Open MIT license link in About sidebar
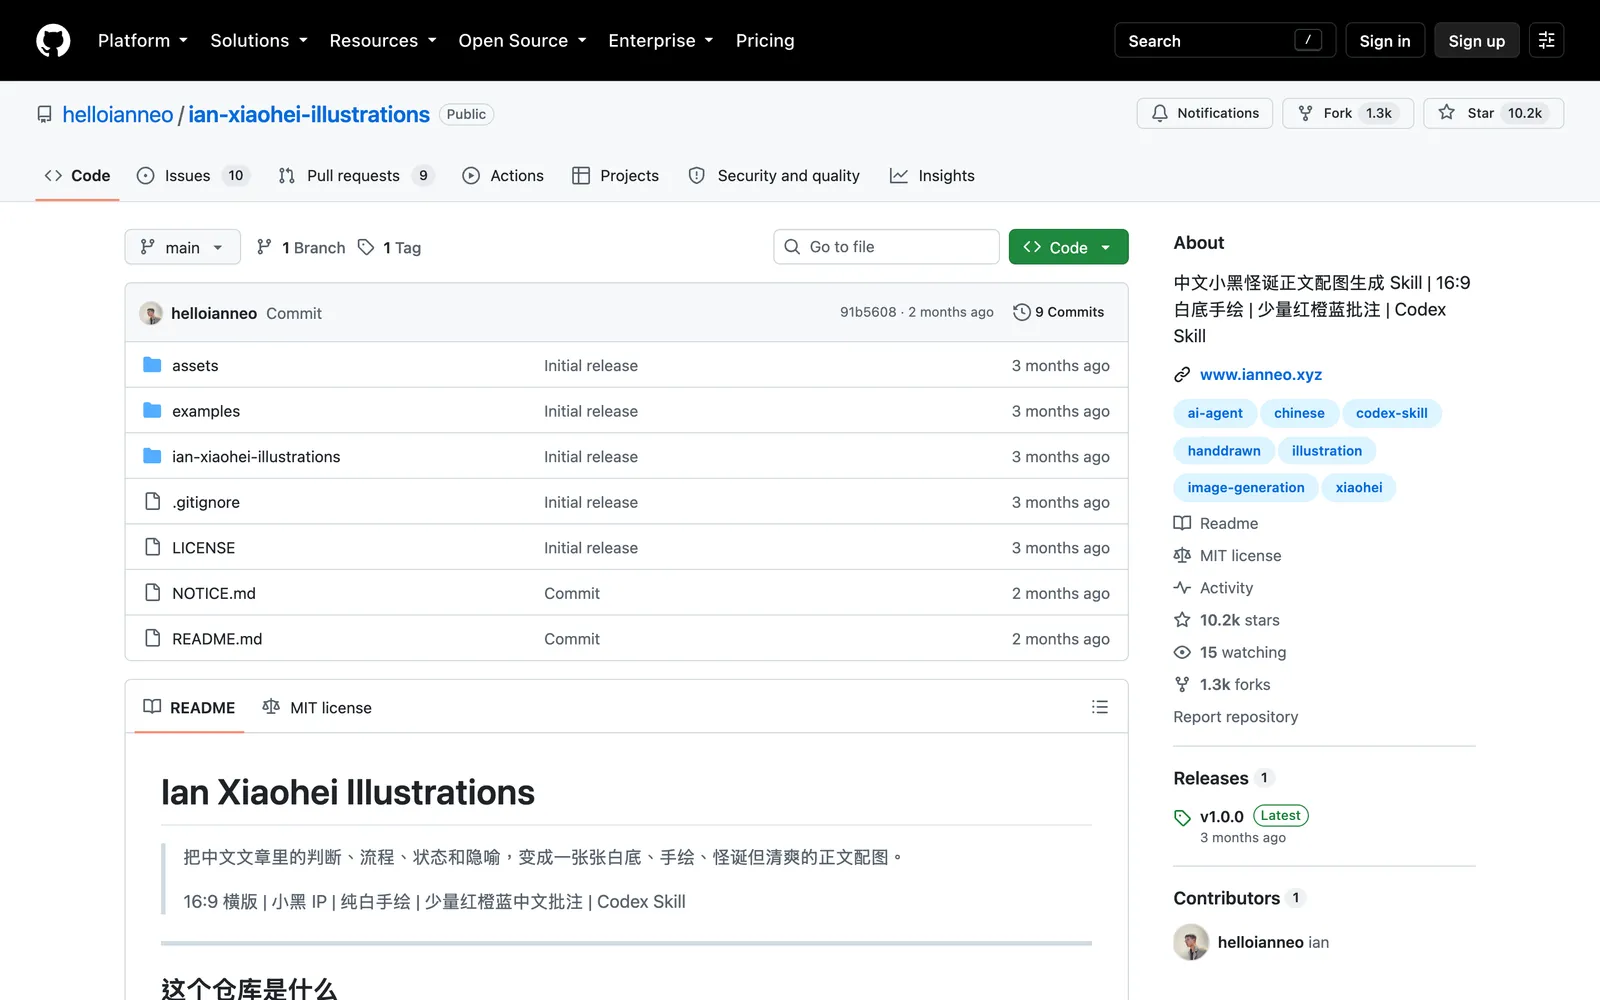The width and height of the screenshot is (1600, 1000). click(x=1227, y=556)
